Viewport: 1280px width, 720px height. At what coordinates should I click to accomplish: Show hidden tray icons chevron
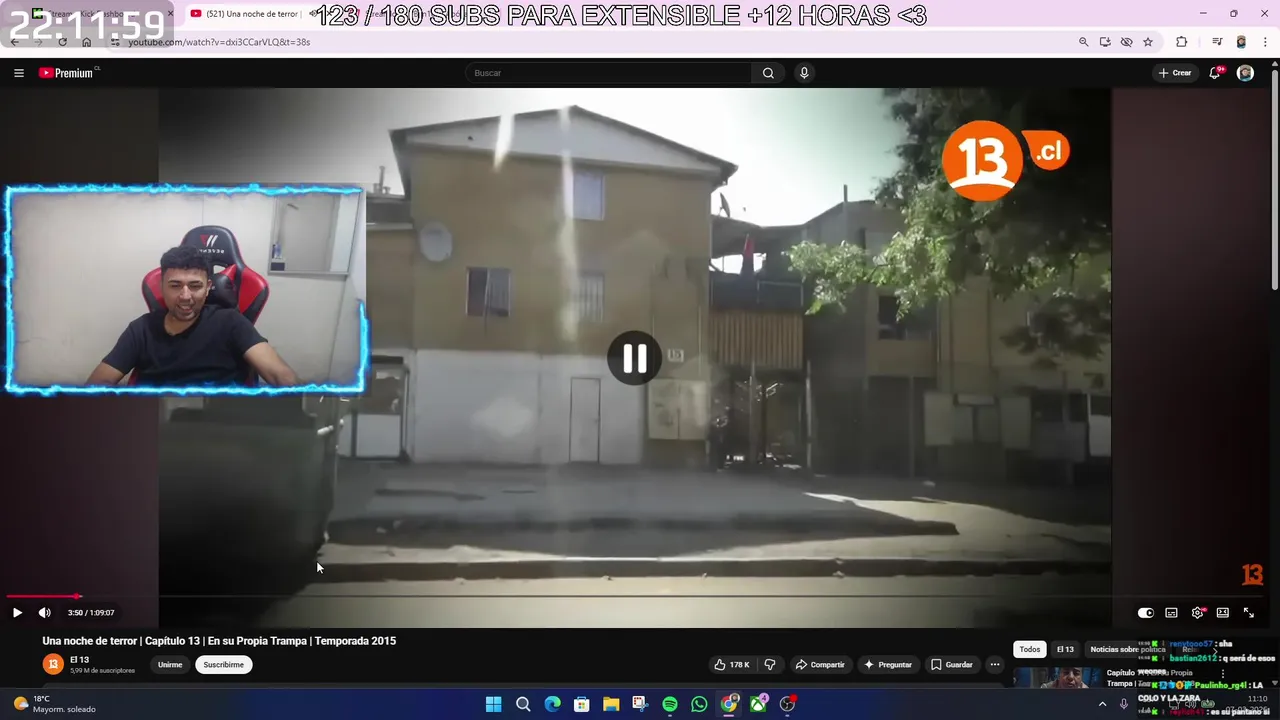click(x=1103, y=704)
